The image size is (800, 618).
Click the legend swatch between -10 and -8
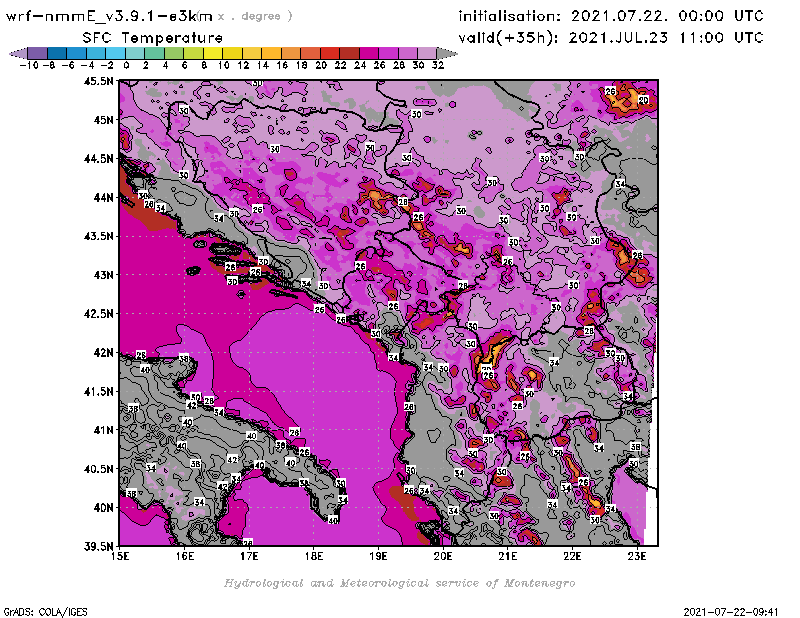click(38, 53)
